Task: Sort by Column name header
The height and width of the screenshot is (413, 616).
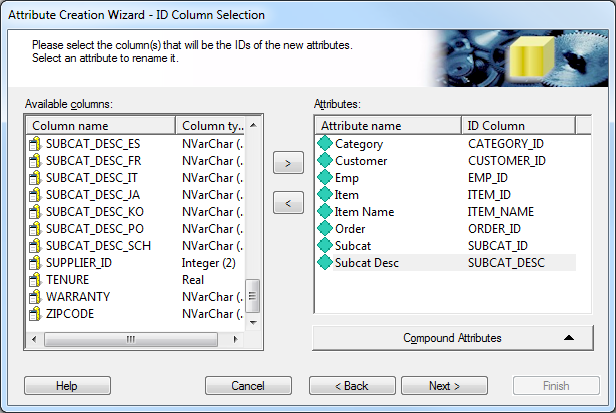Action: [x=100, y=126]
